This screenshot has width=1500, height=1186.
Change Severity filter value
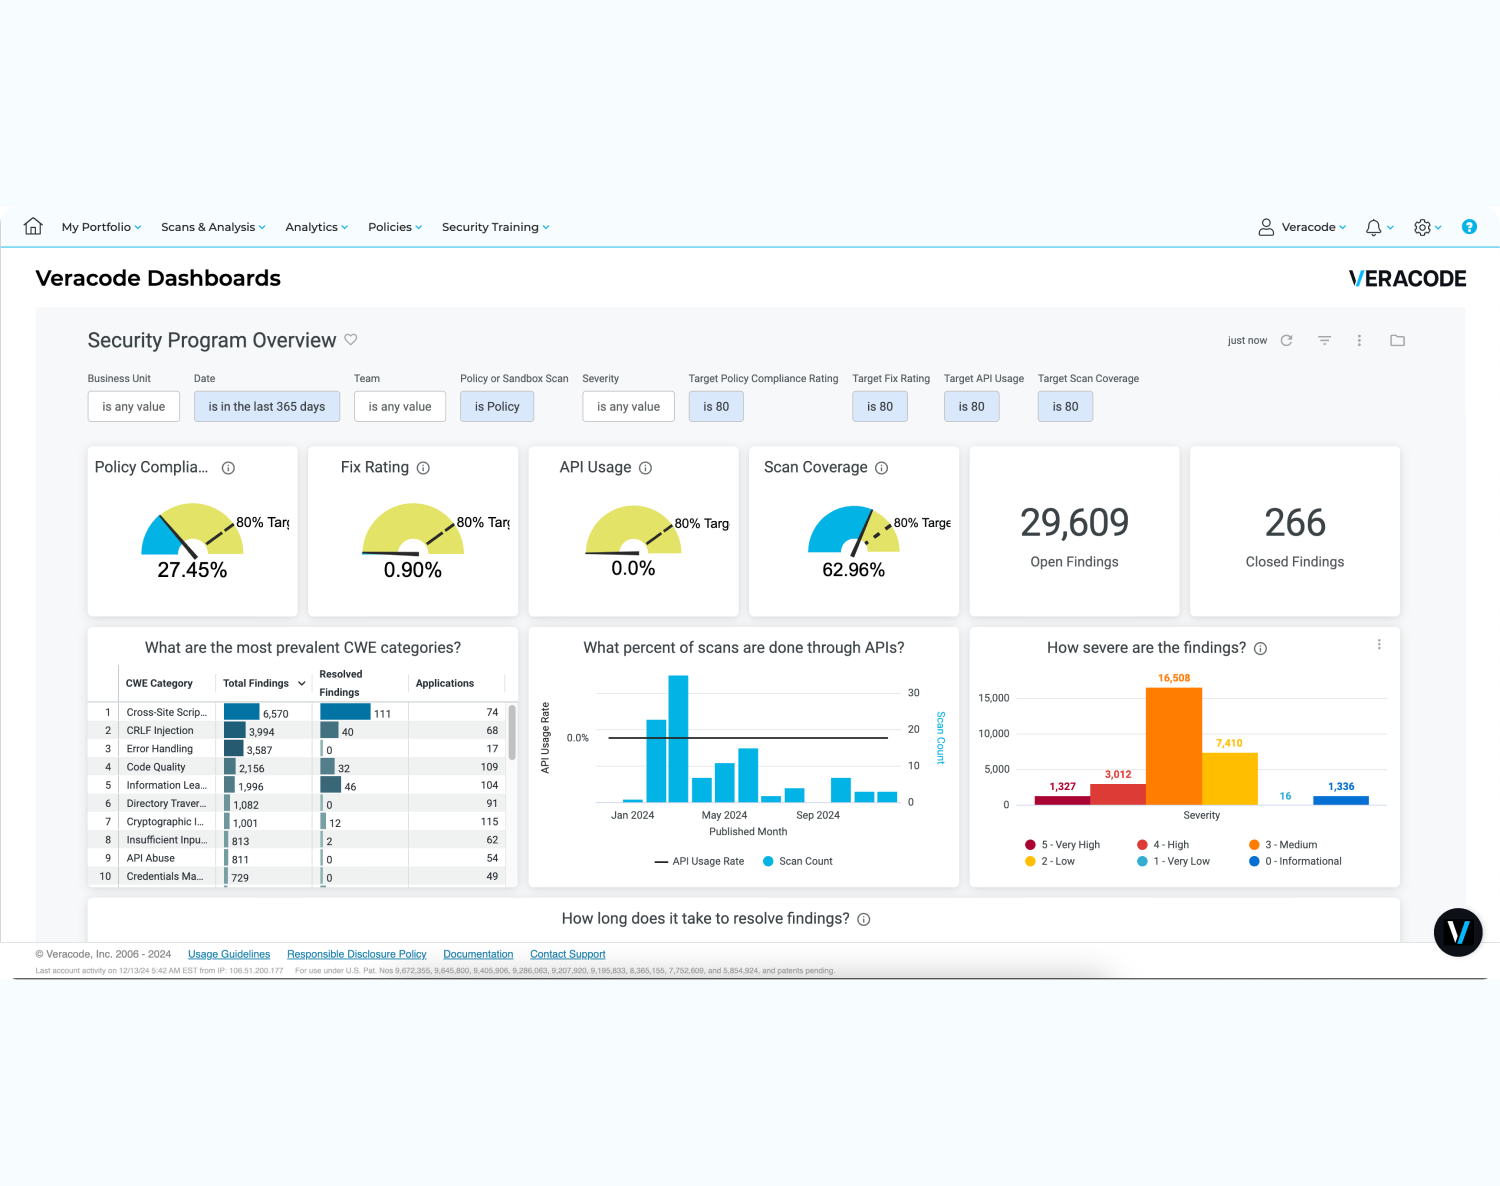point(629,407)
